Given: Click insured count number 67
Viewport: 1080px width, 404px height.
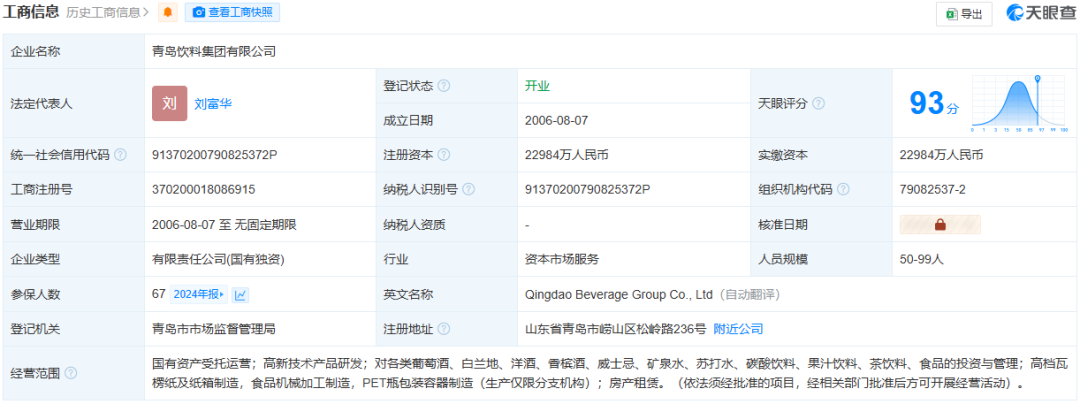Looking at the screenshot, I should click(159, 295).
